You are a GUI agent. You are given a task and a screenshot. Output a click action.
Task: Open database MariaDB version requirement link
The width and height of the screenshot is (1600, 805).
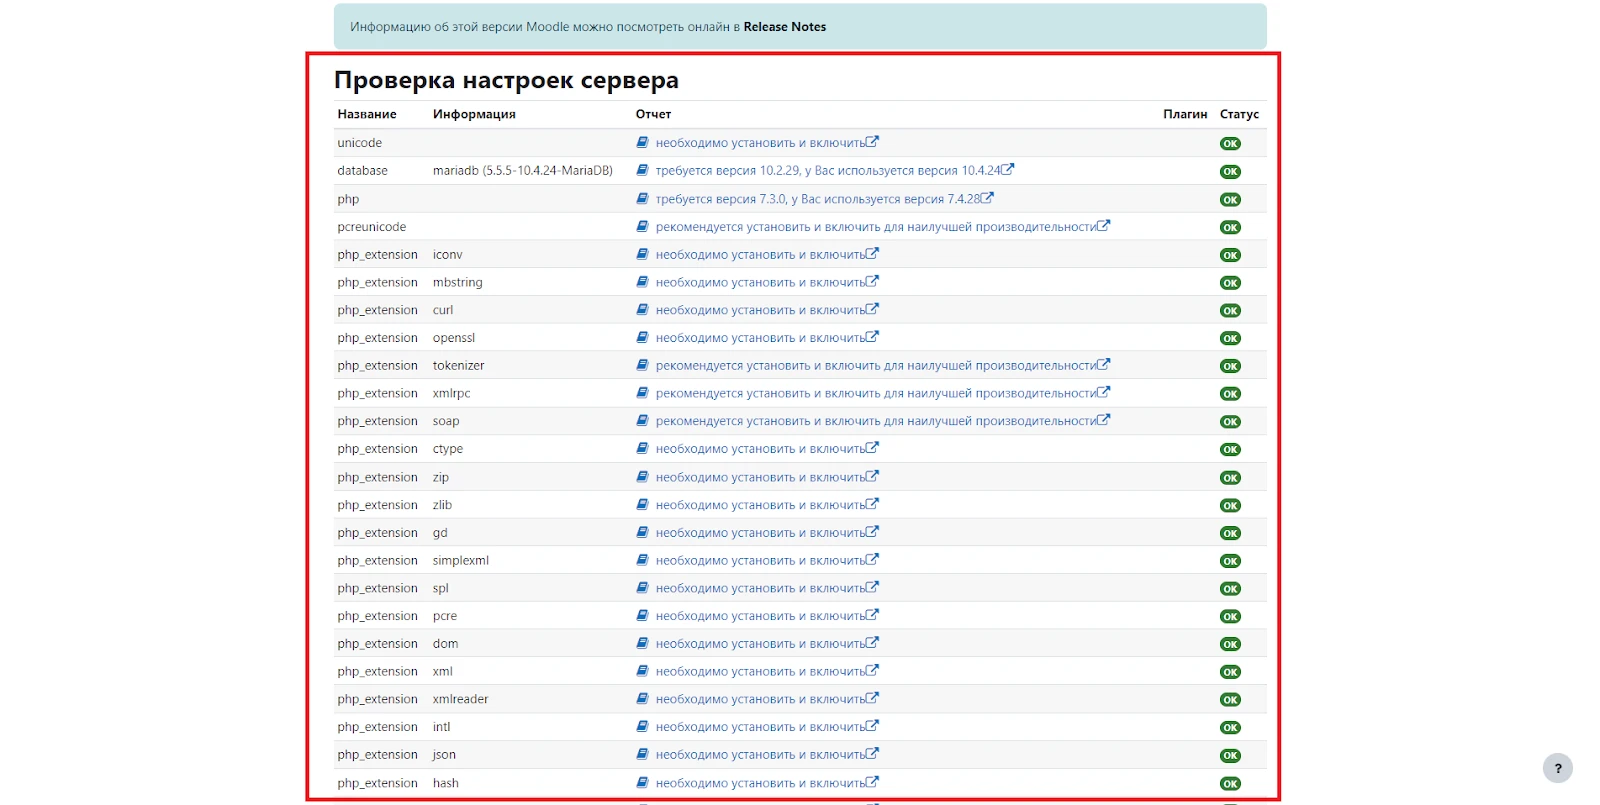(827, 171)
